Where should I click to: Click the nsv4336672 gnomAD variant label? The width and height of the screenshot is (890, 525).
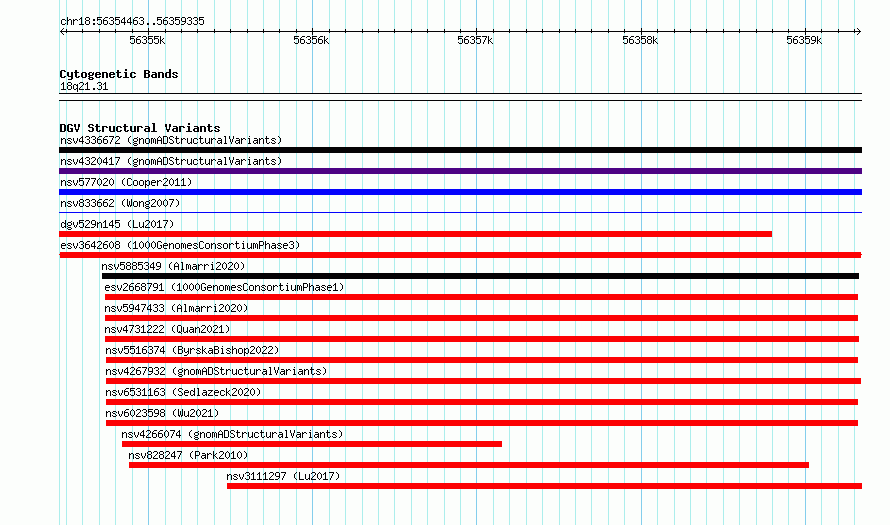[x=171, y=140]
